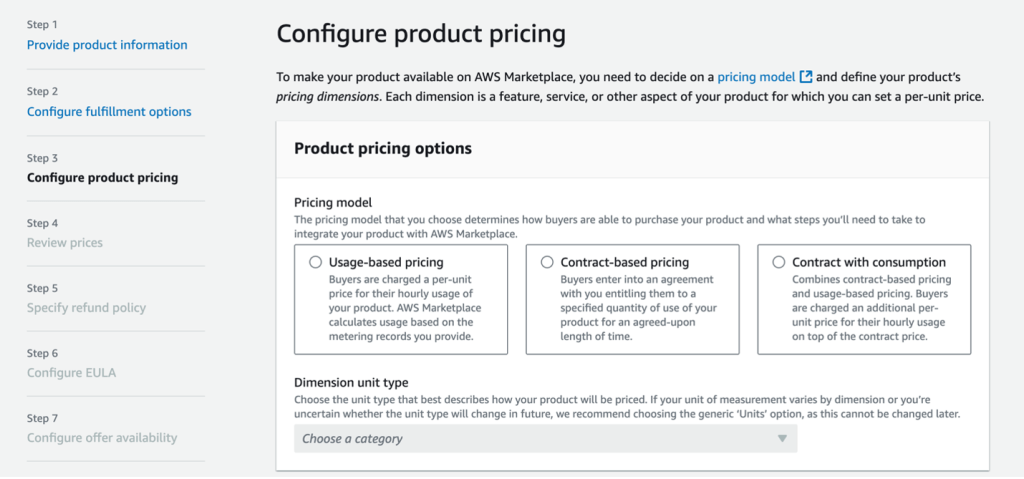Image resolution: width=1024 pixels, height=479 pixels.
Task: Click the dropdown arrow in Choose a category
Action: click(782, 439)
